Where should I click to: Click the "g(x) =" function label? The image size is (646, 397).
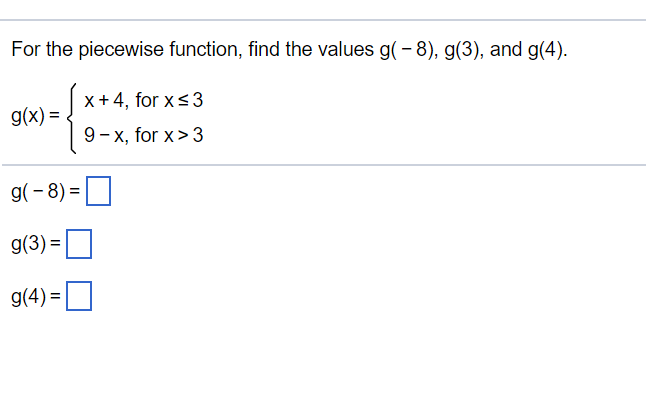pos(35,116)
